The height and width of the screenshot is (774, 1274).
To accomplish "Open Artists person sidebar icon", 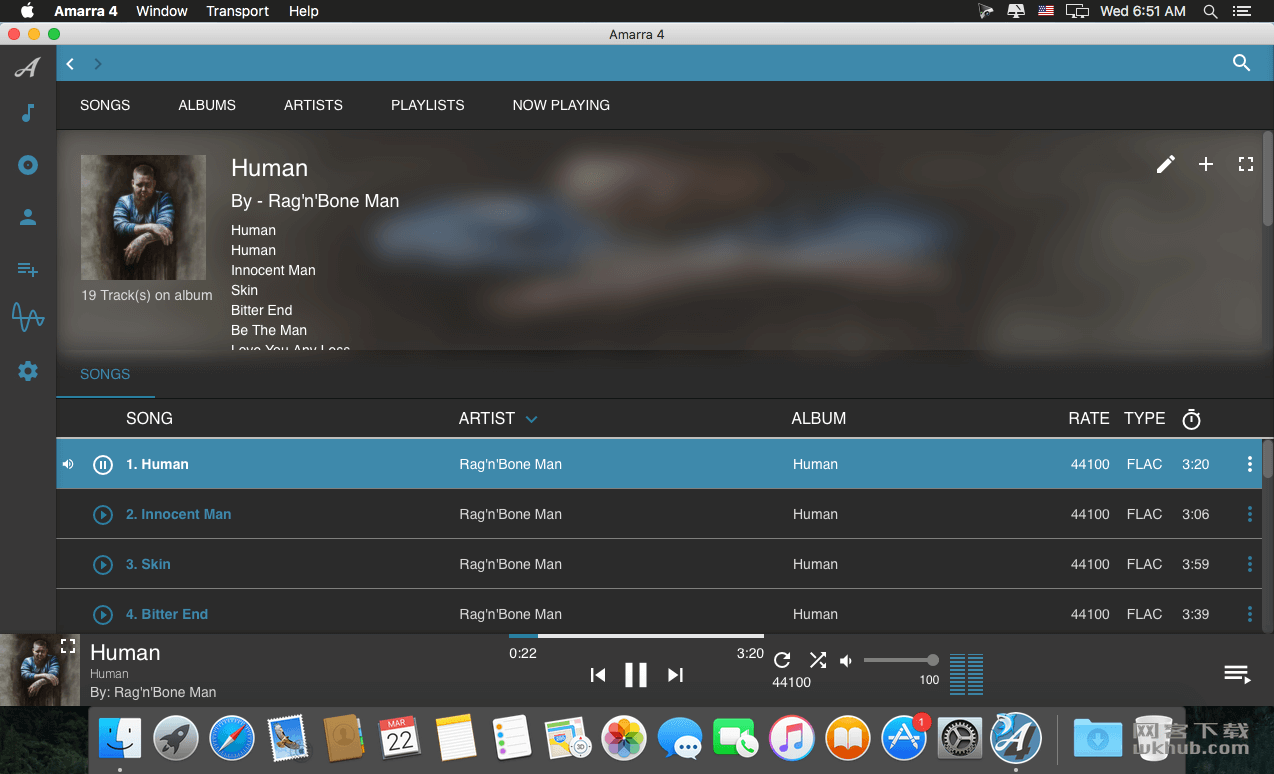I will 28,217.
